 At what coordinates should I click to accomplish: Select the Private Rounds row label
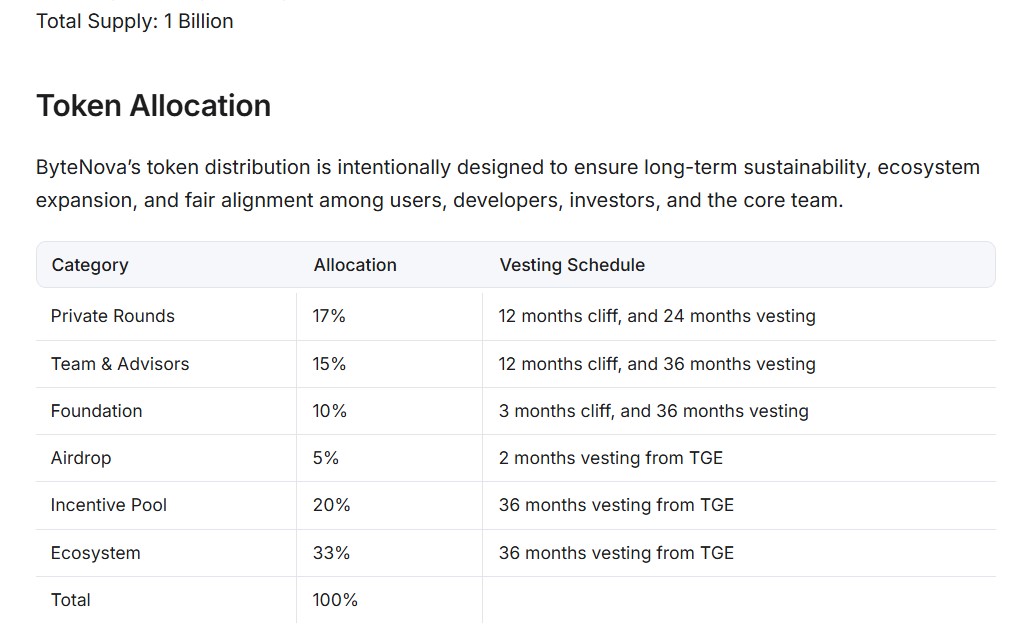[x=113, y=316]
